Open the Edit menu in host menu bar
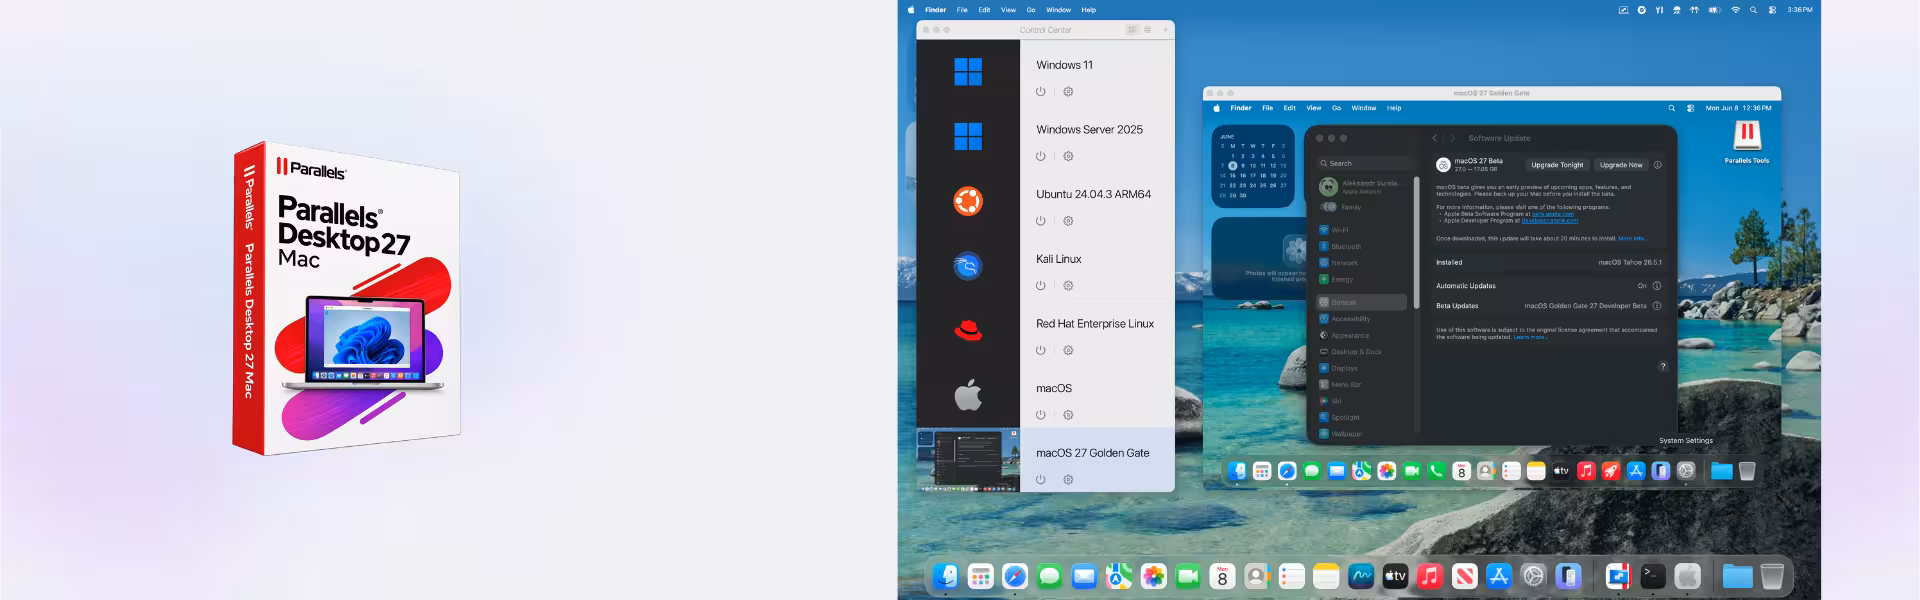Screen dimensions: 1920x600 pyautogui.click(x=984, y=10)
